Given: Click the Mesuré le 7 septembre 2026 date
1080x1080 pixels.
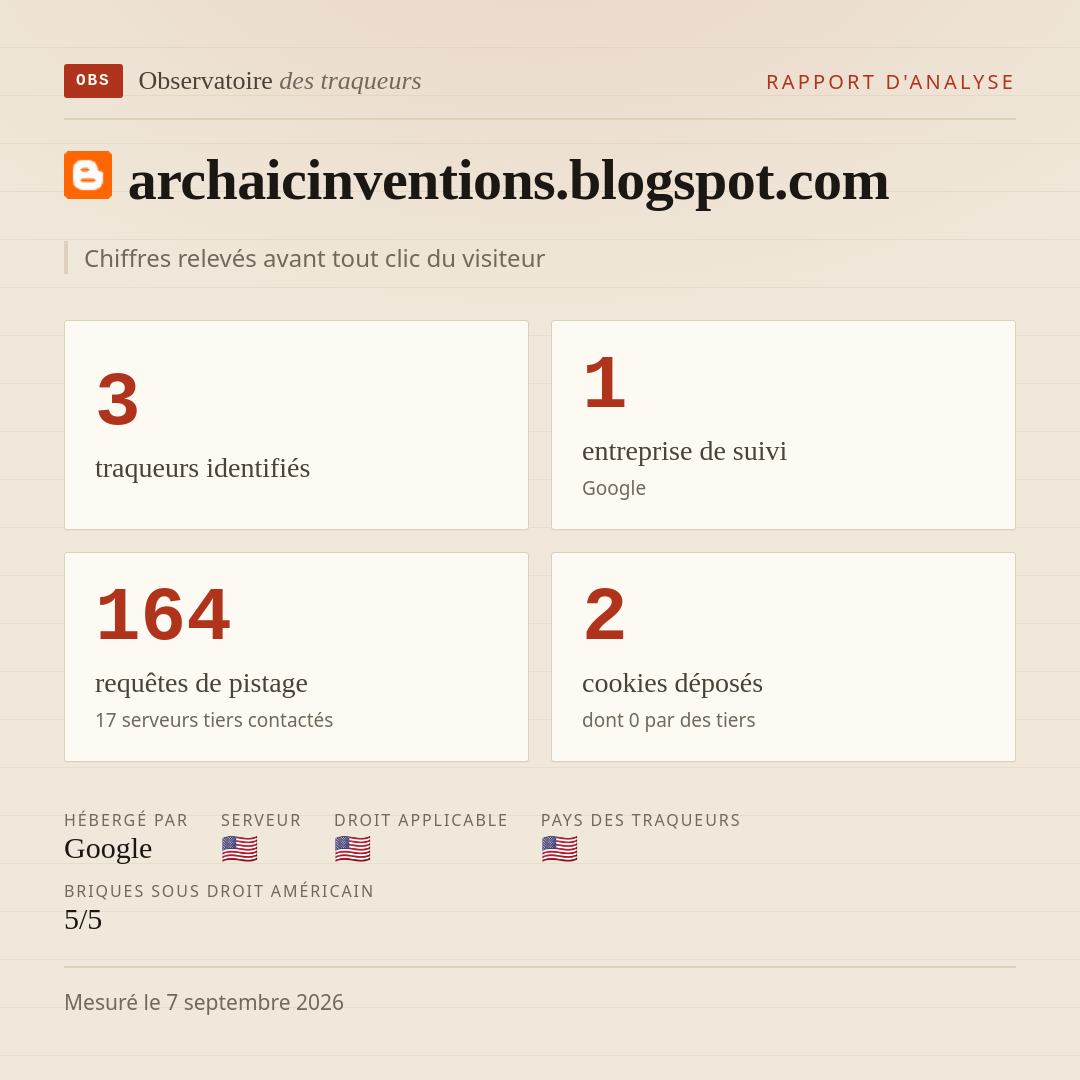Looking at the screenshot, I should click(x=204, y=1002).
